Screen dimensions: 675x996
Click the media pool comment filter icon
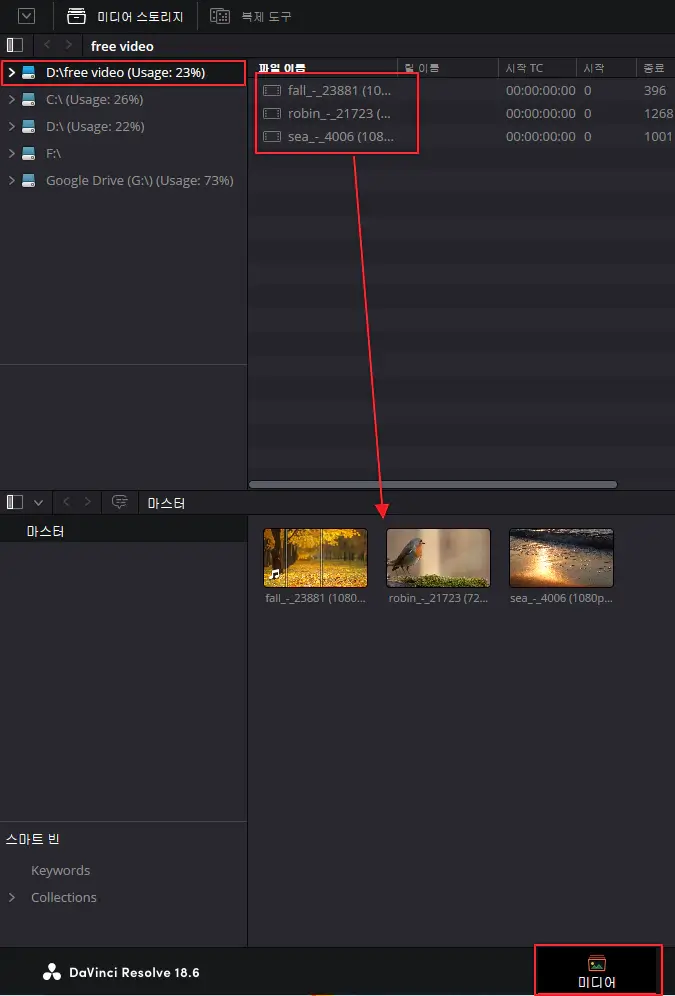coord(119,502)
